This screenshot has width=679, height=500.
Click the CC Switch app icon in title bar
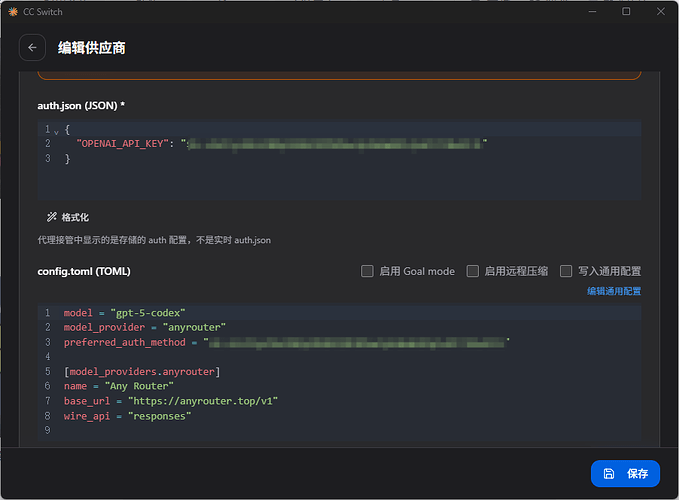pos(13,12)
